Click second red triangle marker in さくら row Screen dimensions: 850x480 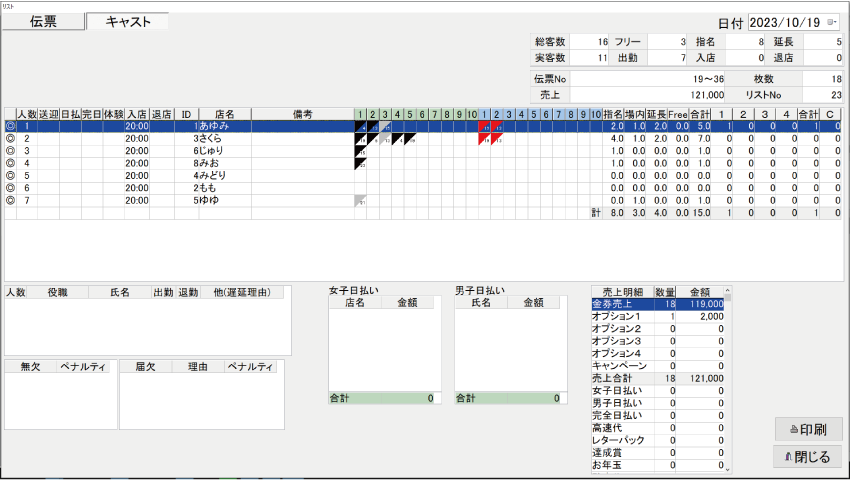pyautogui.click(x=497, y=138)
